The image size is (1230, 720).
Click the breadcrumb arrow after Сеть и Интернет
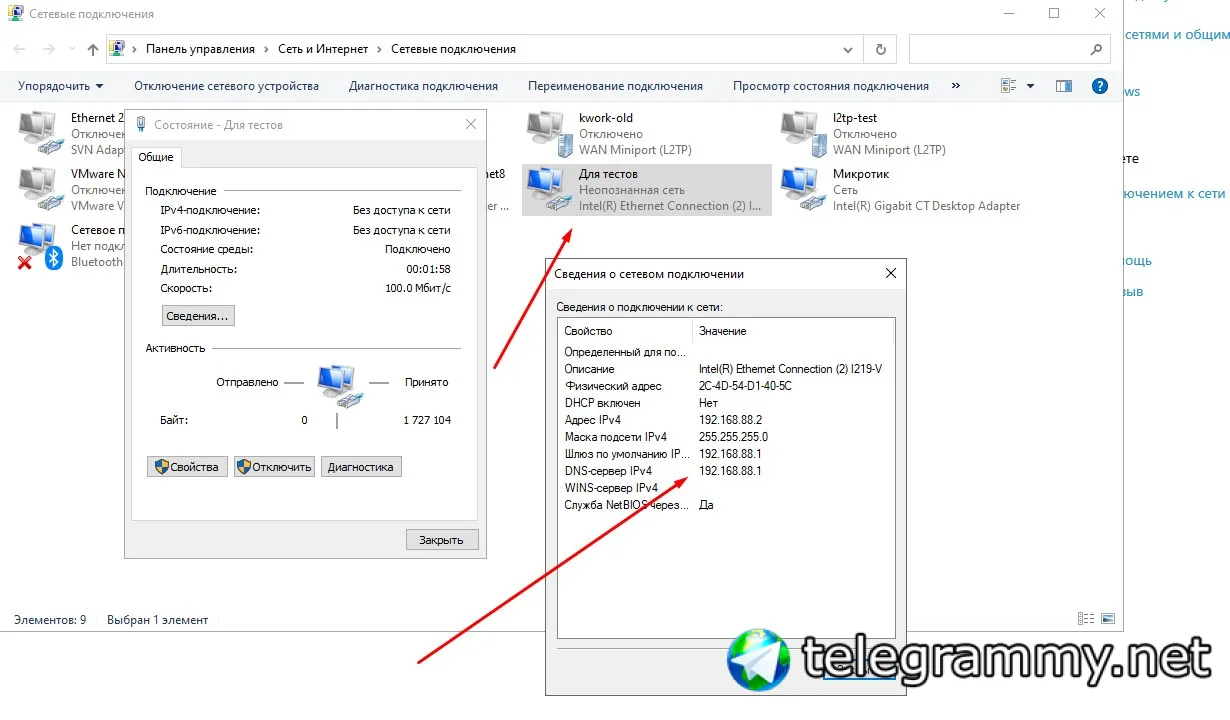point(380,49)
